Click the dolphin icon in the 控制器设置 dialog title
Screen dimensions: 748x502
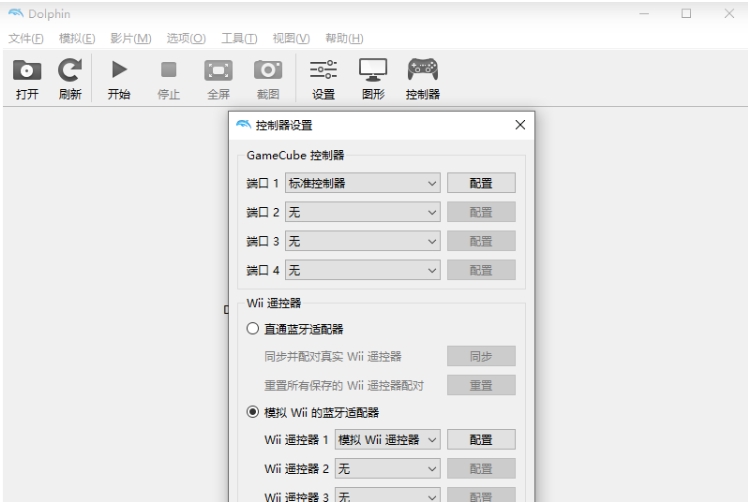click(x=243, y=125)
